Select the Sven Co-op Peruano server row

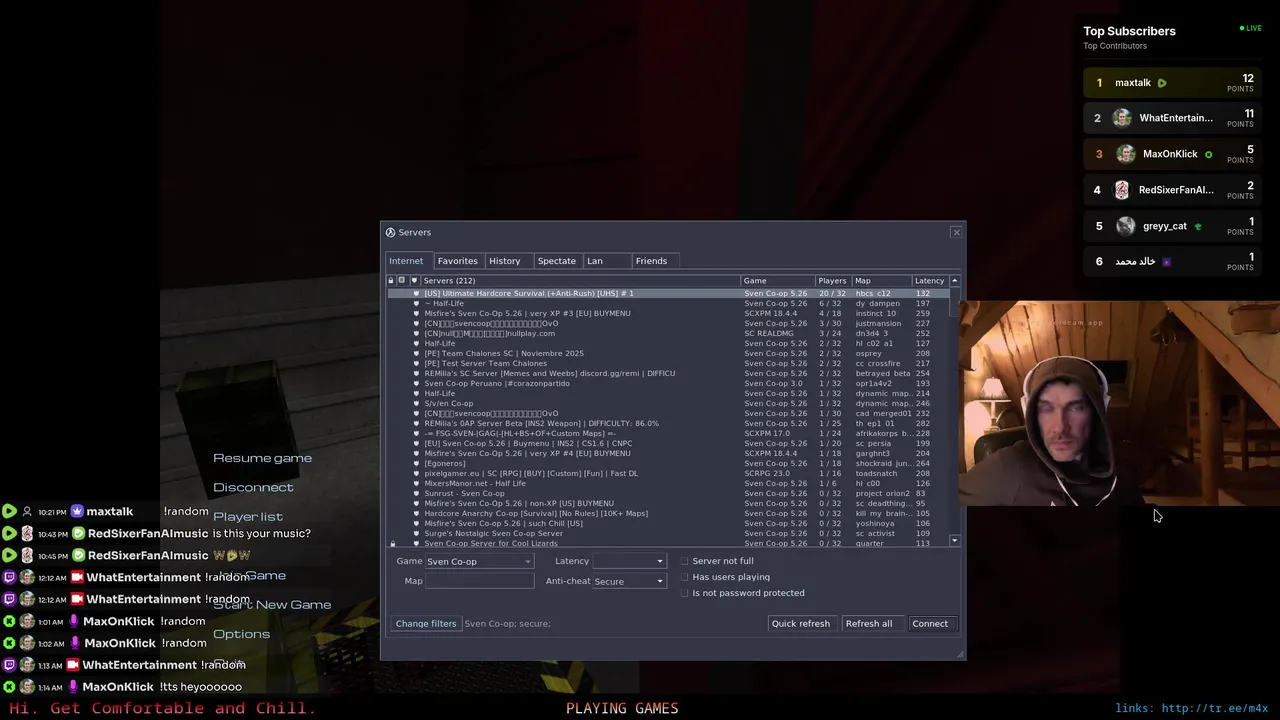(668, 384)
